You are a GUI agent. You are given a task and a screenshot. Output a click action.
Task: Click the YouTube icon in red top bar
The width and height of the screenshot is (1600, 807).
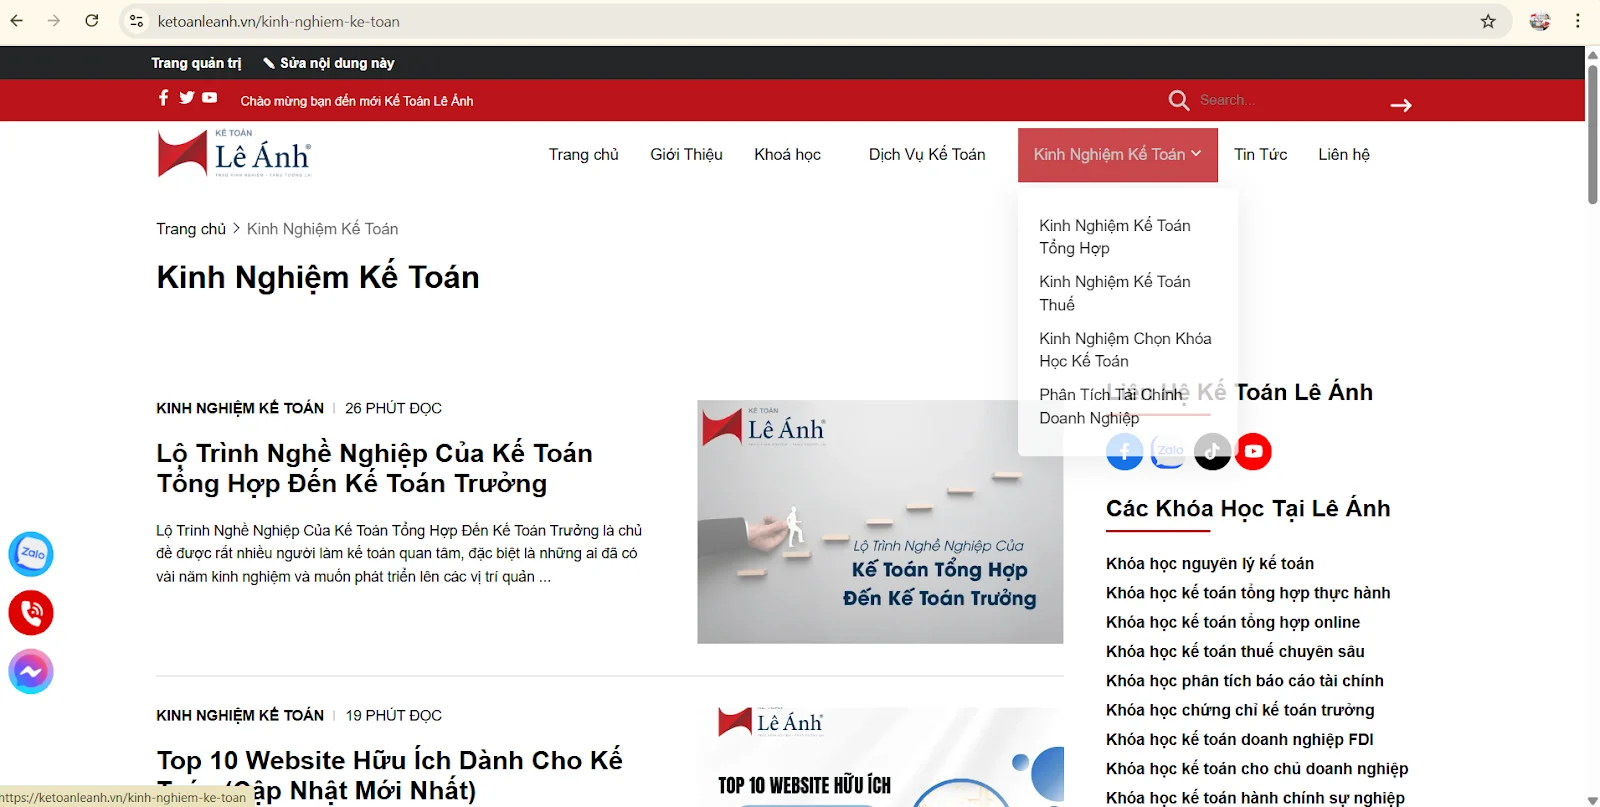point(209,98)
